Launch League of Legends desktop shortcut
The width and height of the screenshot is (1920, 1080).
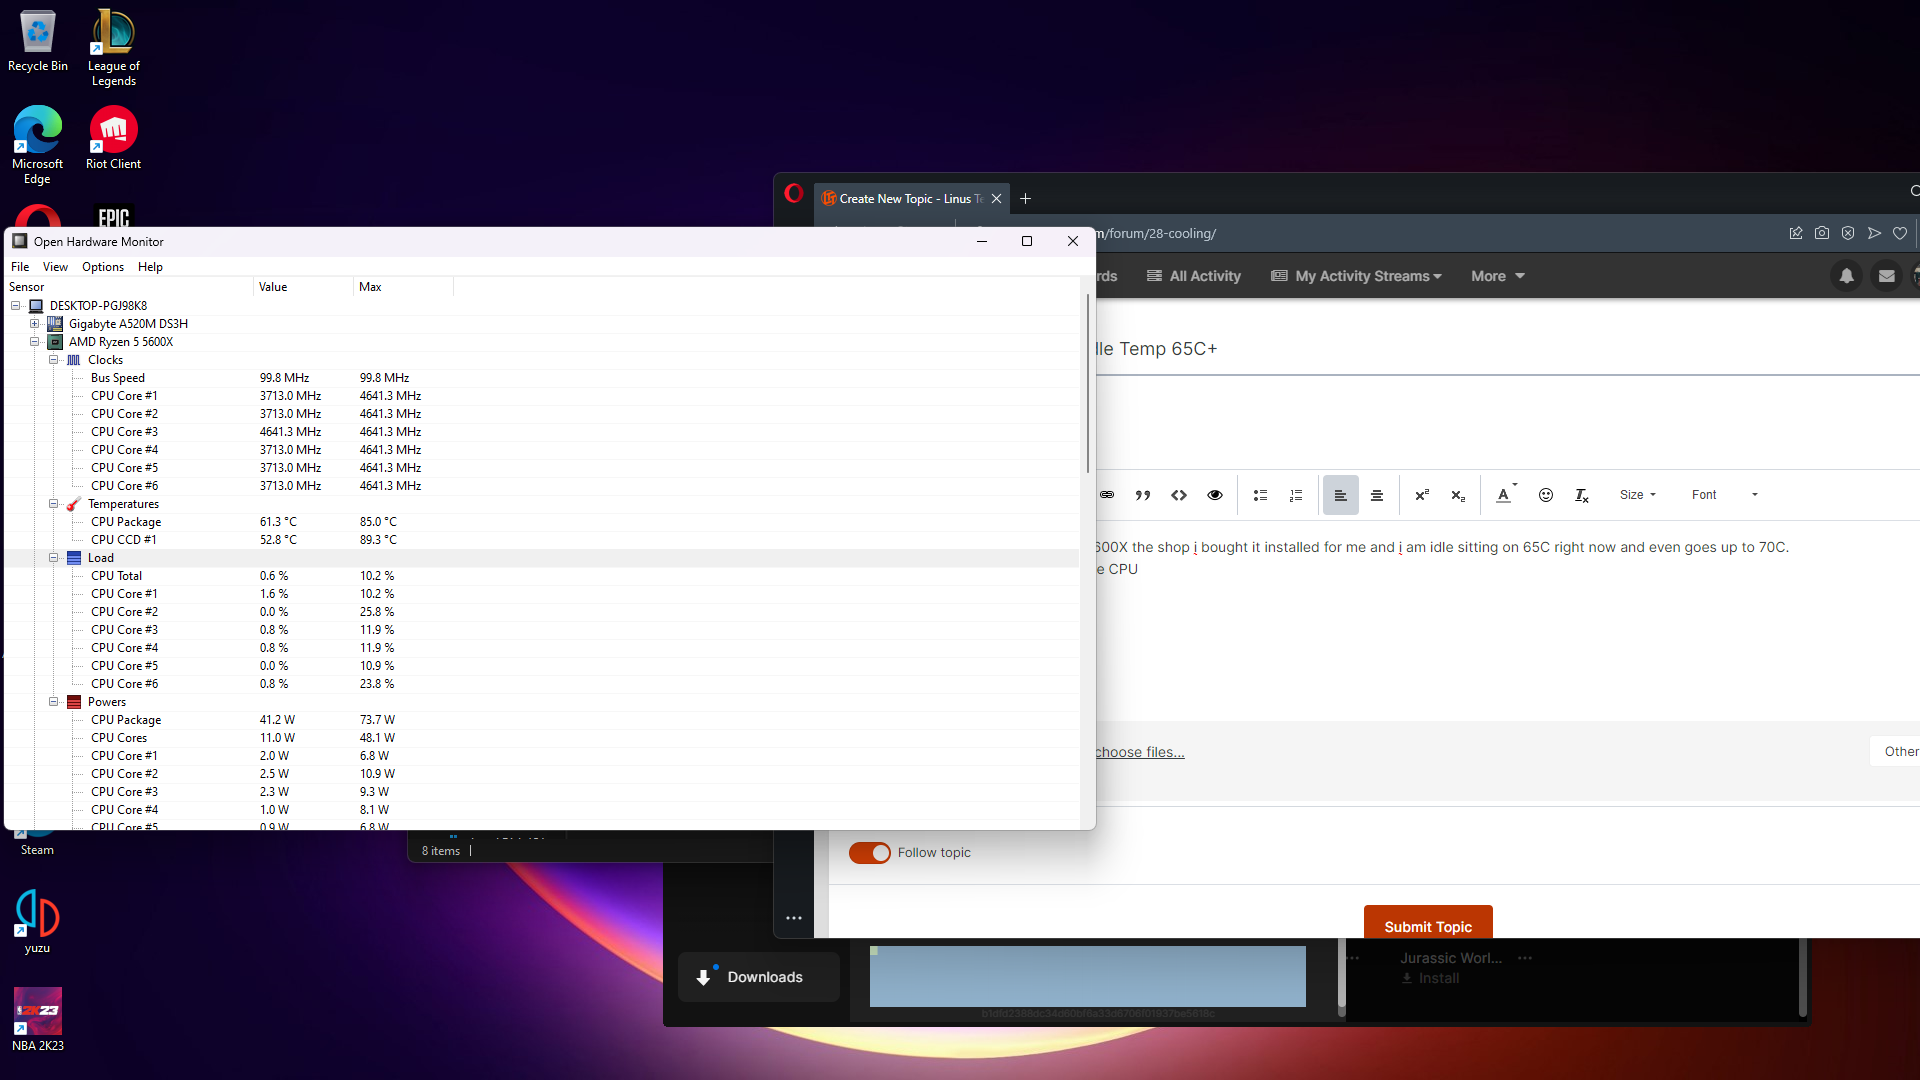point(113,47)
